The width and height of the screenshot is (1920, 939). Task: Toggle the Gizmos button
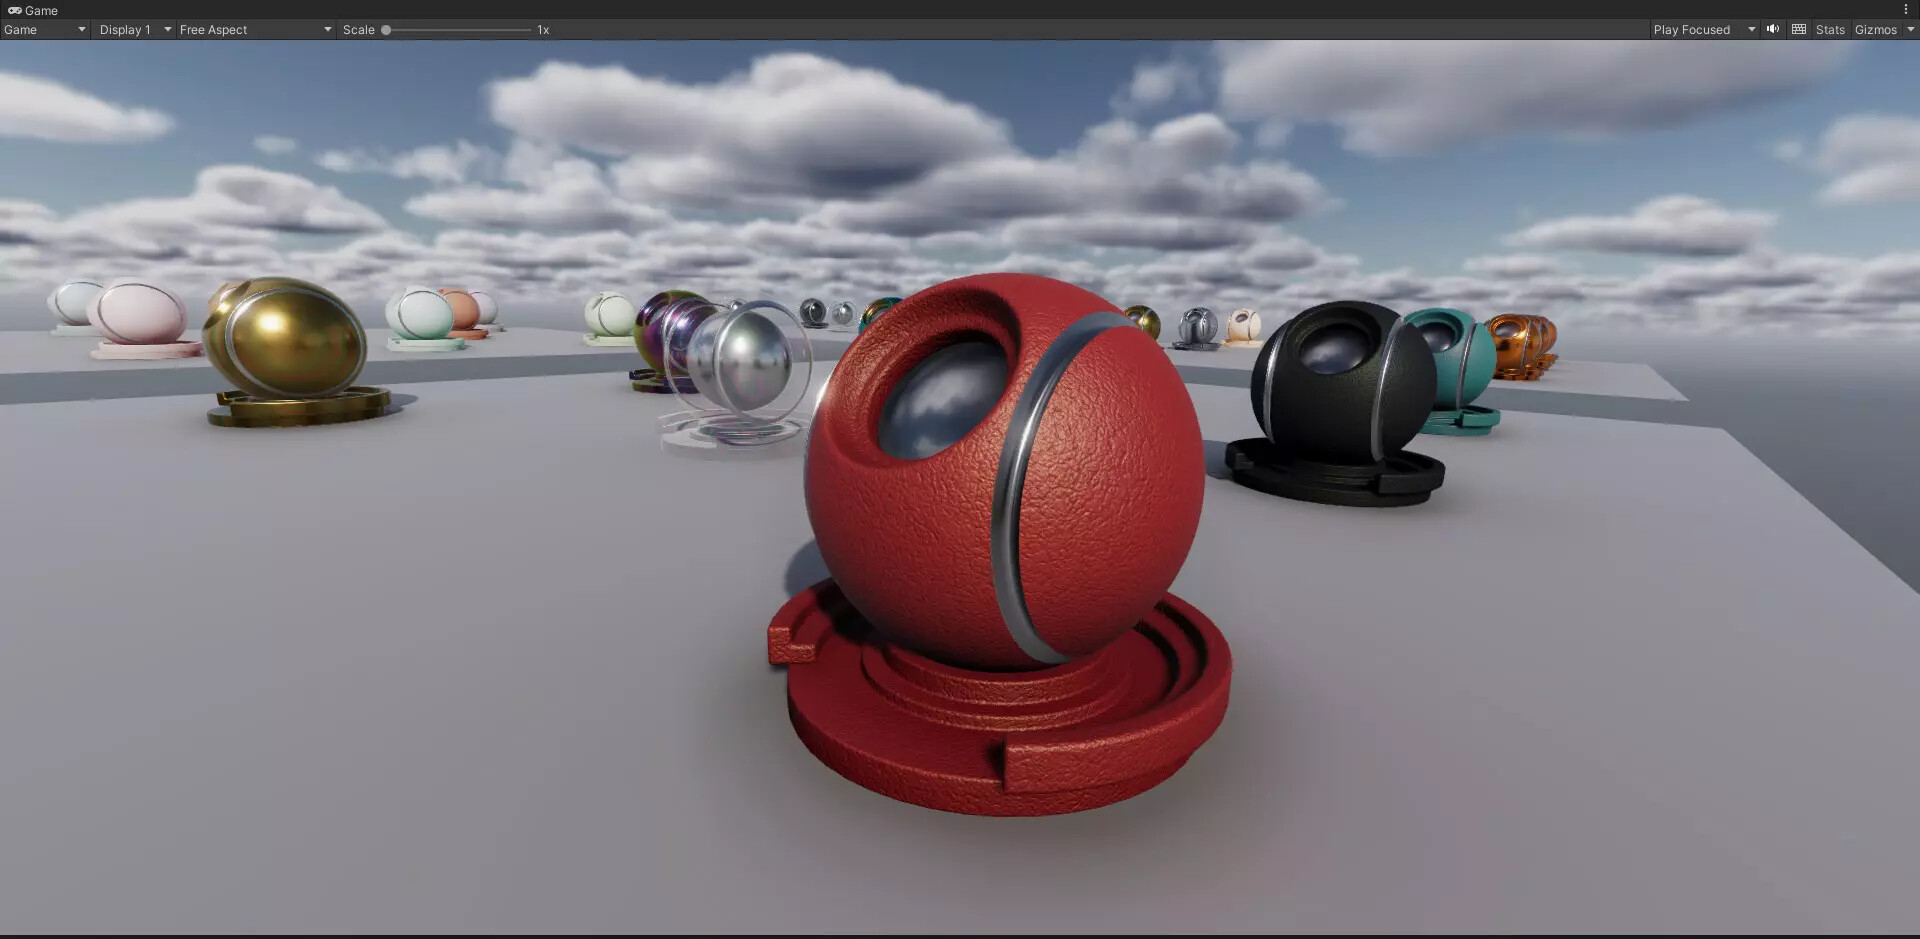point(1875,30)
